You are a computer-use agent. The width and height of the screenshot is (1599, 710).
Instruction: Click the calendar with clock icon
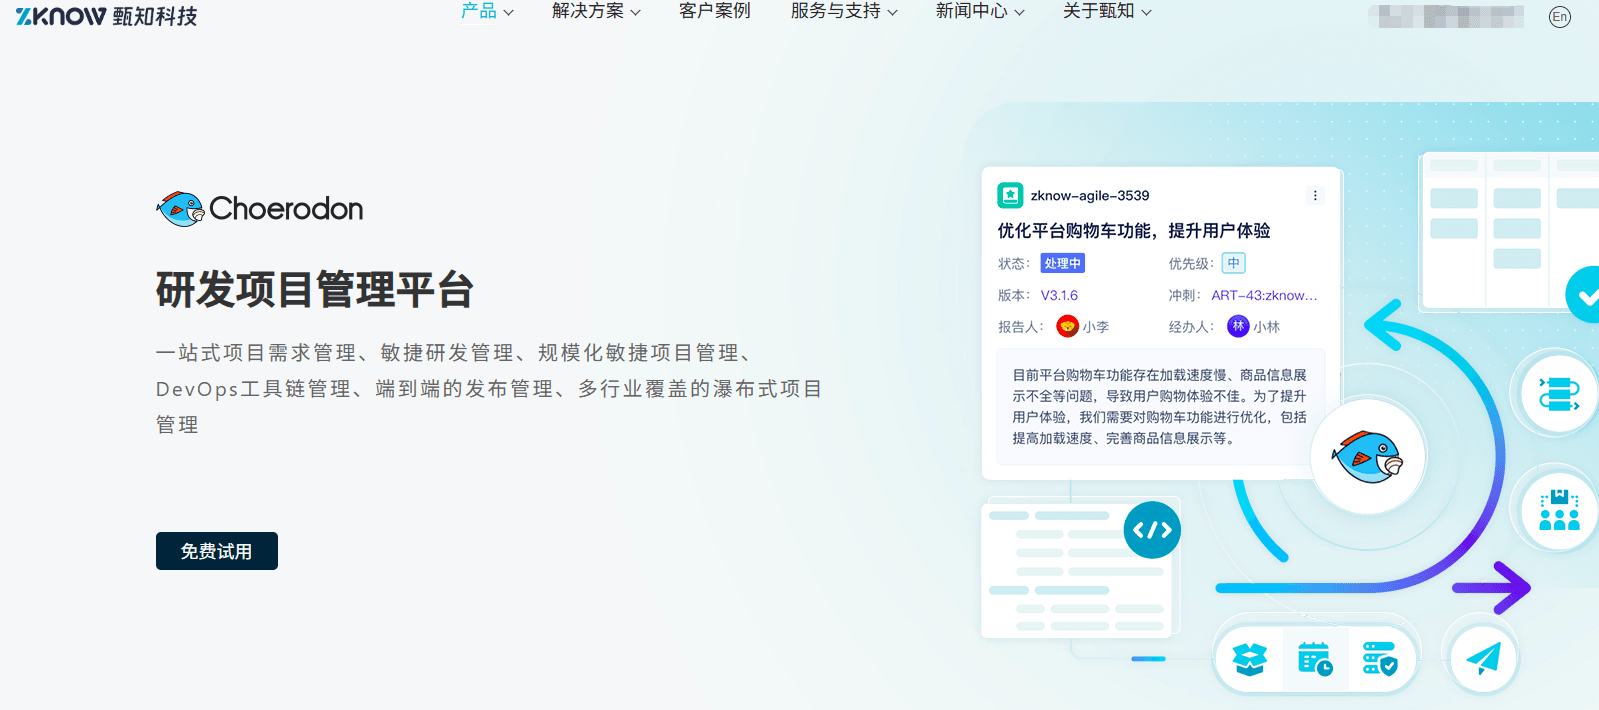[1314, 659]
